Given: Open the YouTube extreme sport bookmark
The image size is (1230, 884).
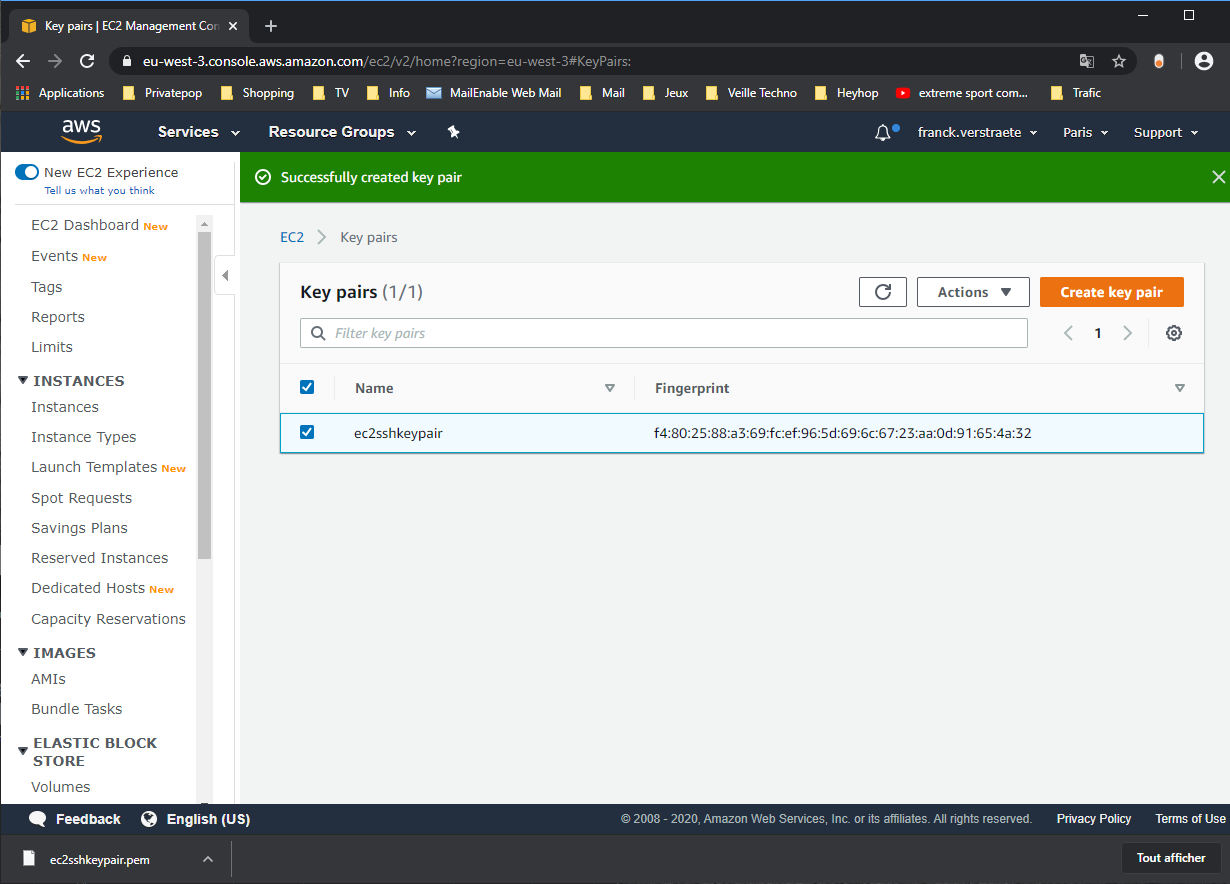Looking at the screenshot, I should coord(962,93).
